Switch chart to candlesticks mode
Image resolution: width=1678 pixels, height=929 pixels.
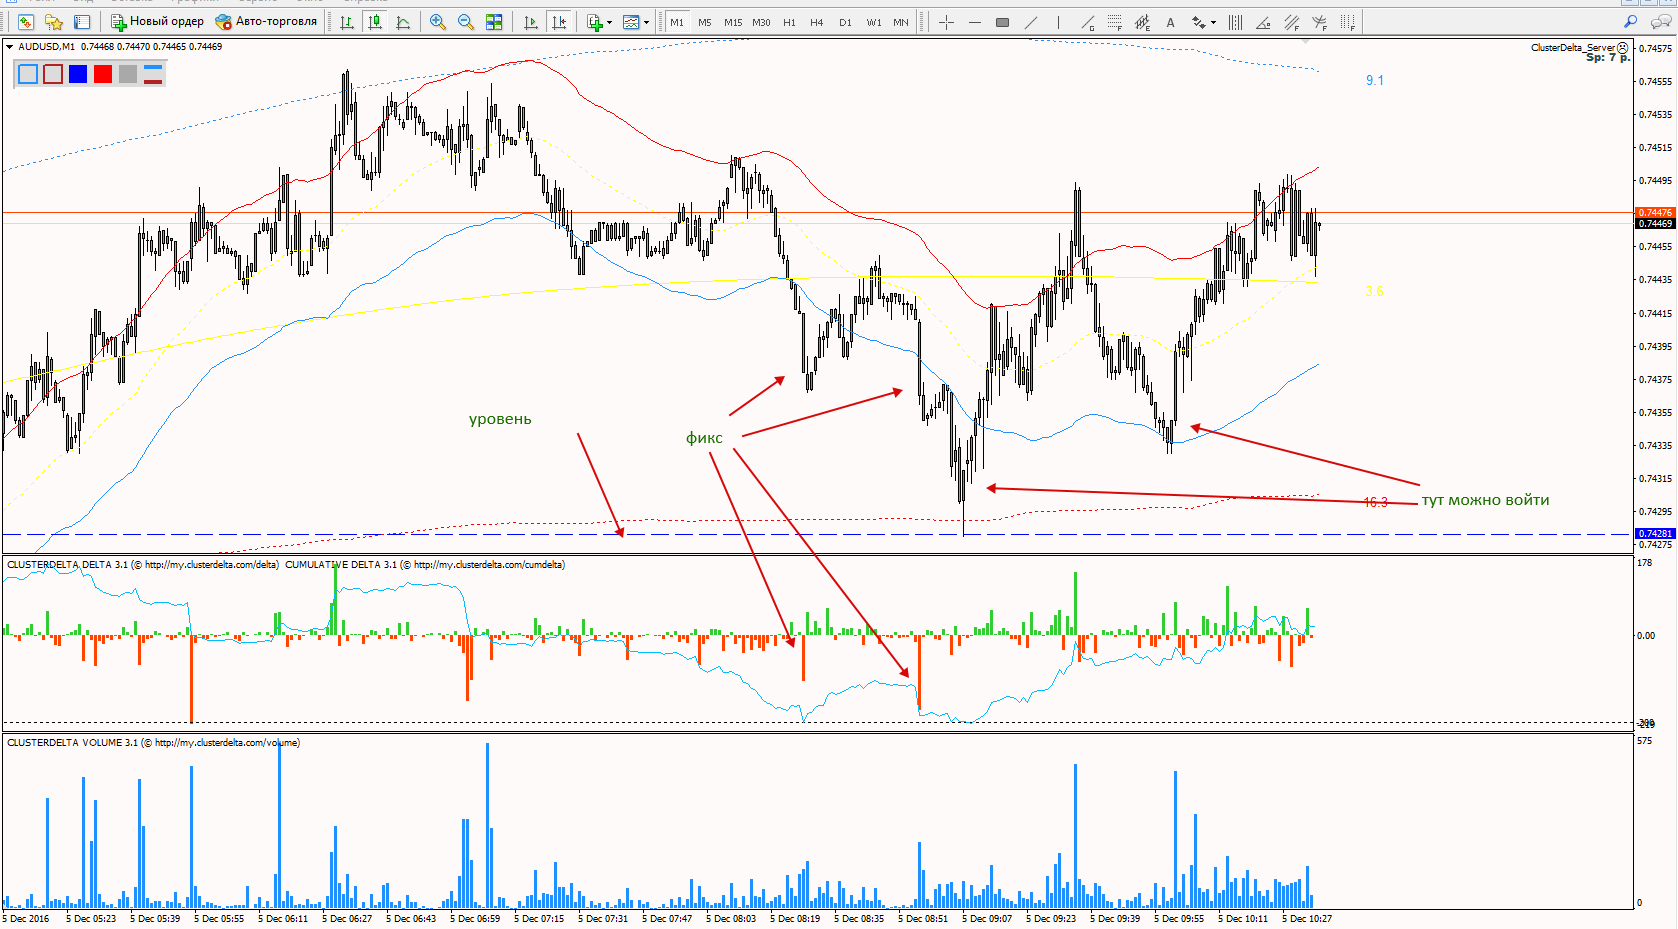[x=375, y=21]
